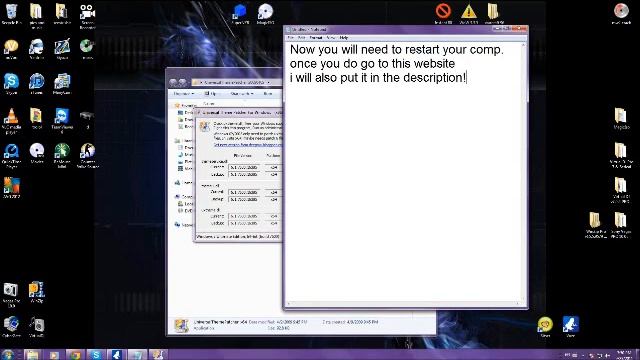This screenshot has height=360, width=640.
Task: Select the WinZip desktop shortcut
Action: coord(37,292)
